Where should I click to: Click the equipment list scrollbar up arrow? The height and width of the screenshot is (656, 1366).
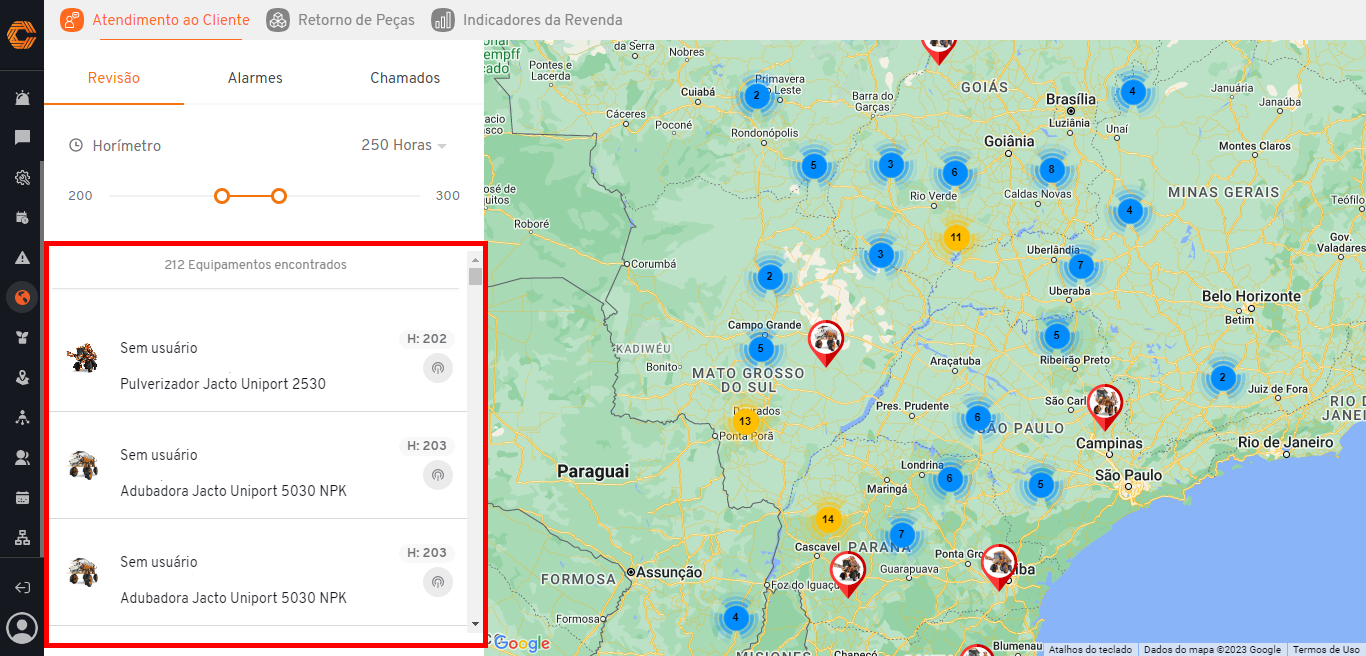[x=475, y=259]
